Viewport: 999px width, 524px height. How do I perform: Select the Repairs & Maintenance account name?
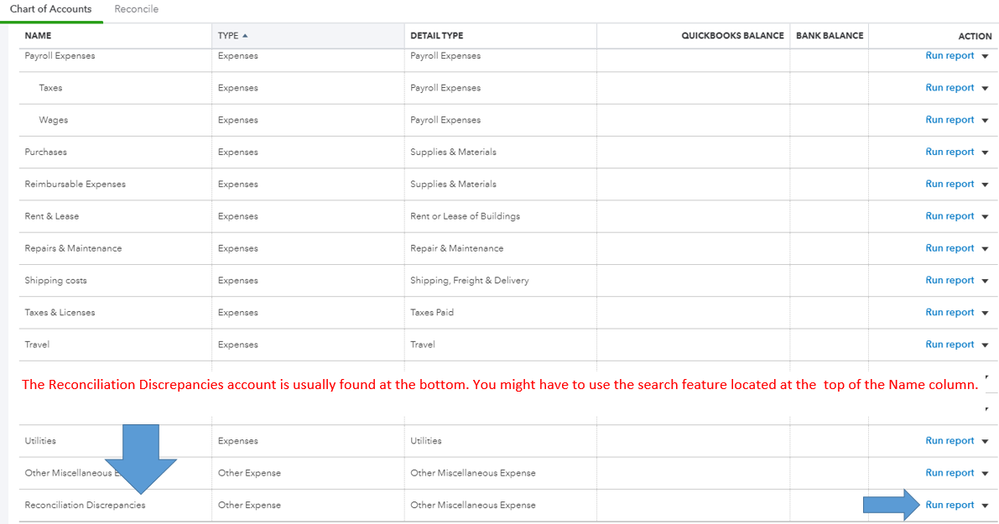[x=73, y=248]
